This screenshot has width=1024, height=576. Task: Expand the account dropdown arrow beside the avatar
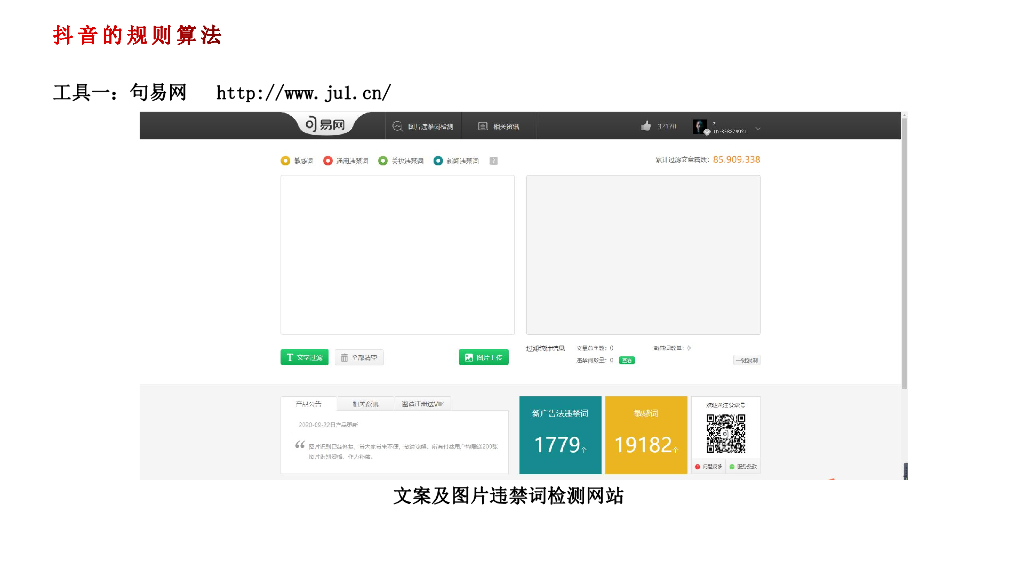click(x=758, y=129)
